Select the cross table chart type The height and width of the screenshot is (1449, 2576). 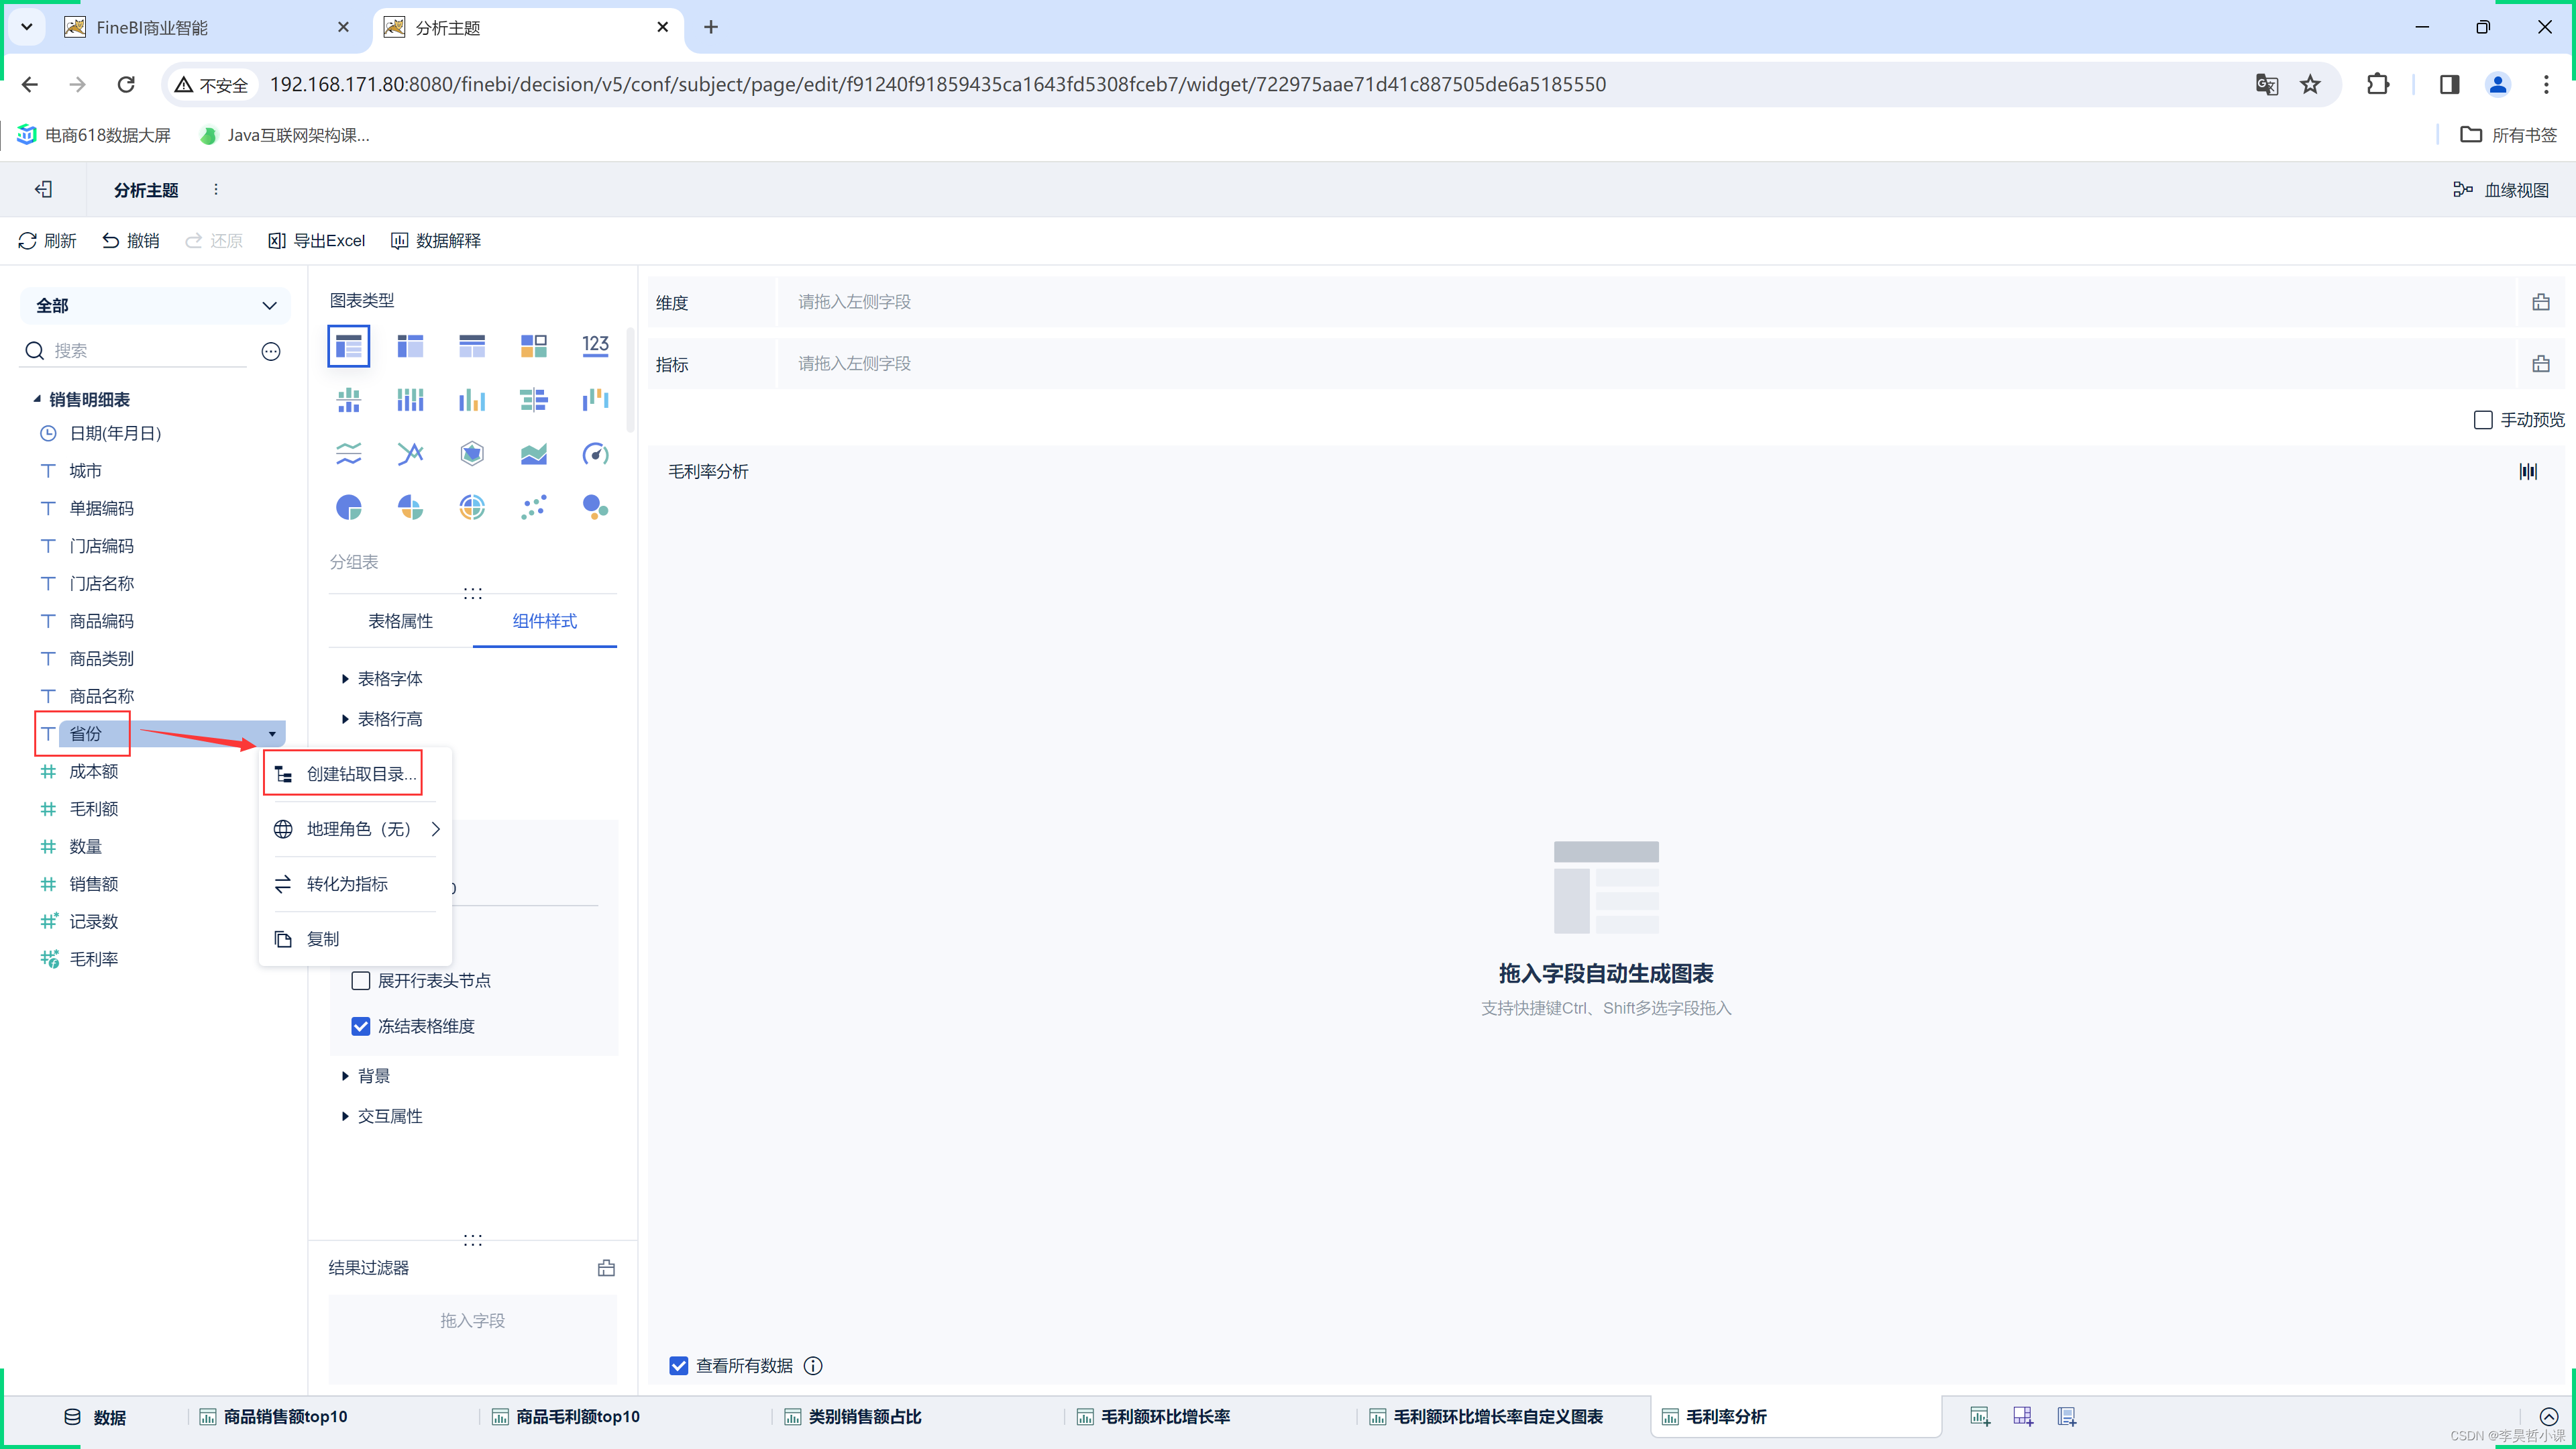pyautogui.click(x=410, y=346)
